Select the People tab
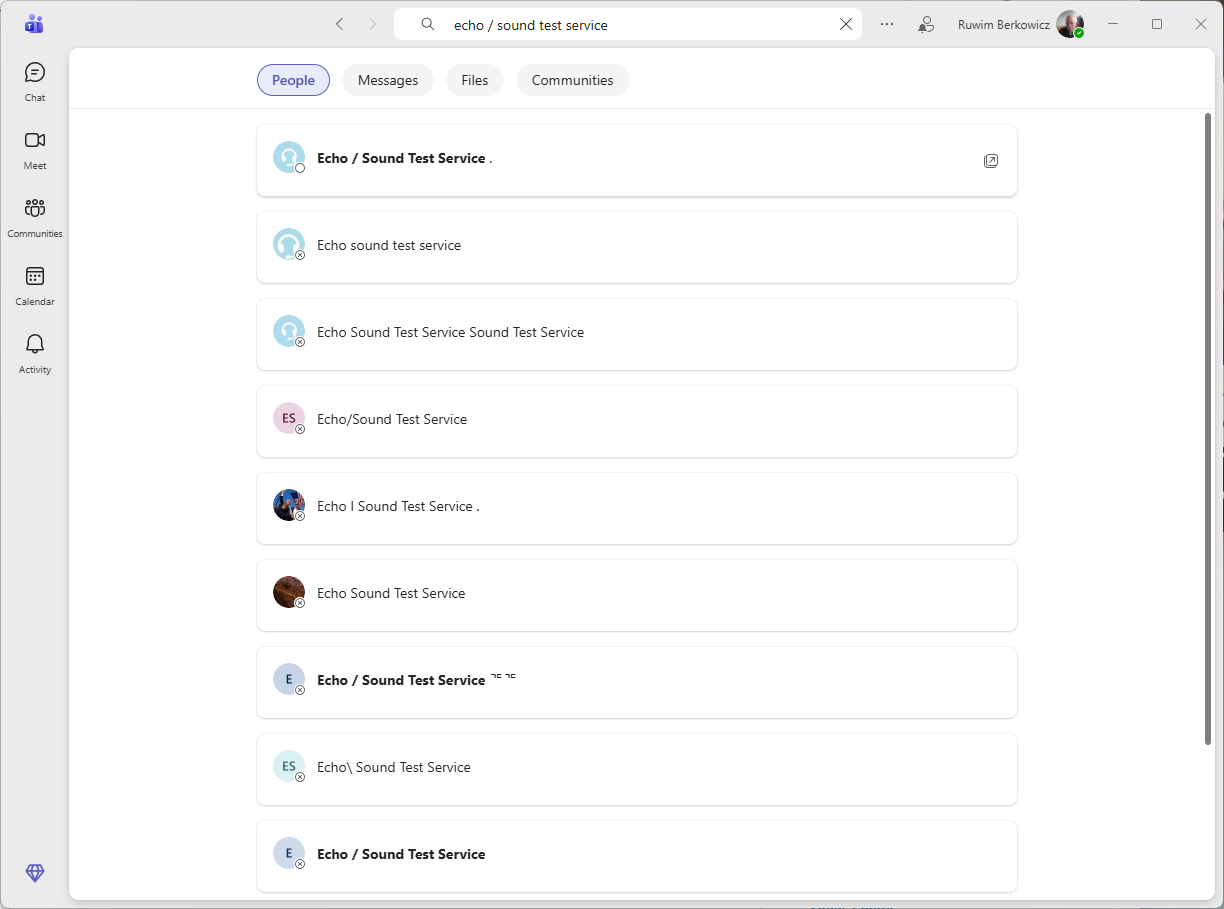 pos(293,80)
